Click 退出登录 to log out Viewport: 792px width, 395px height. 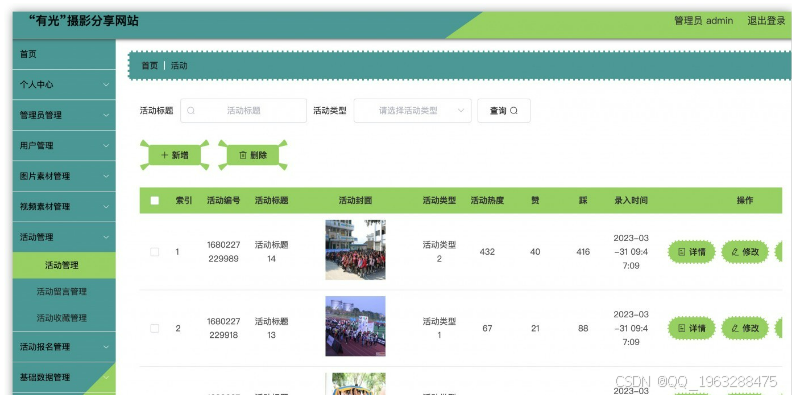[766, 21]
